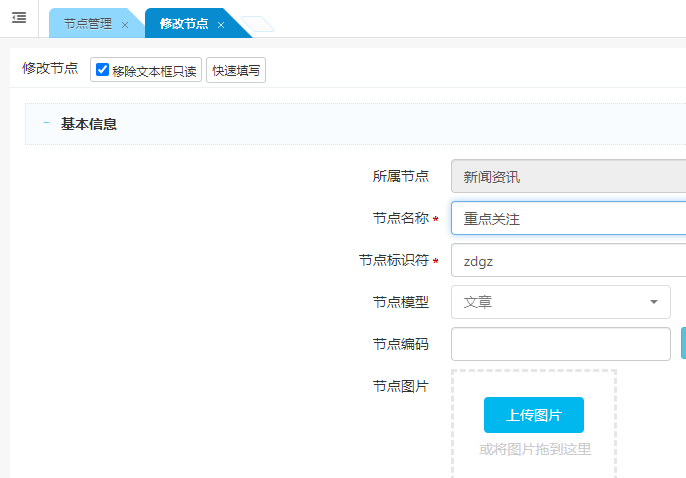This screenshot has height=478, width=686.
Task: Click the blank tab after 修改节点
Action: tap(255, 24)
